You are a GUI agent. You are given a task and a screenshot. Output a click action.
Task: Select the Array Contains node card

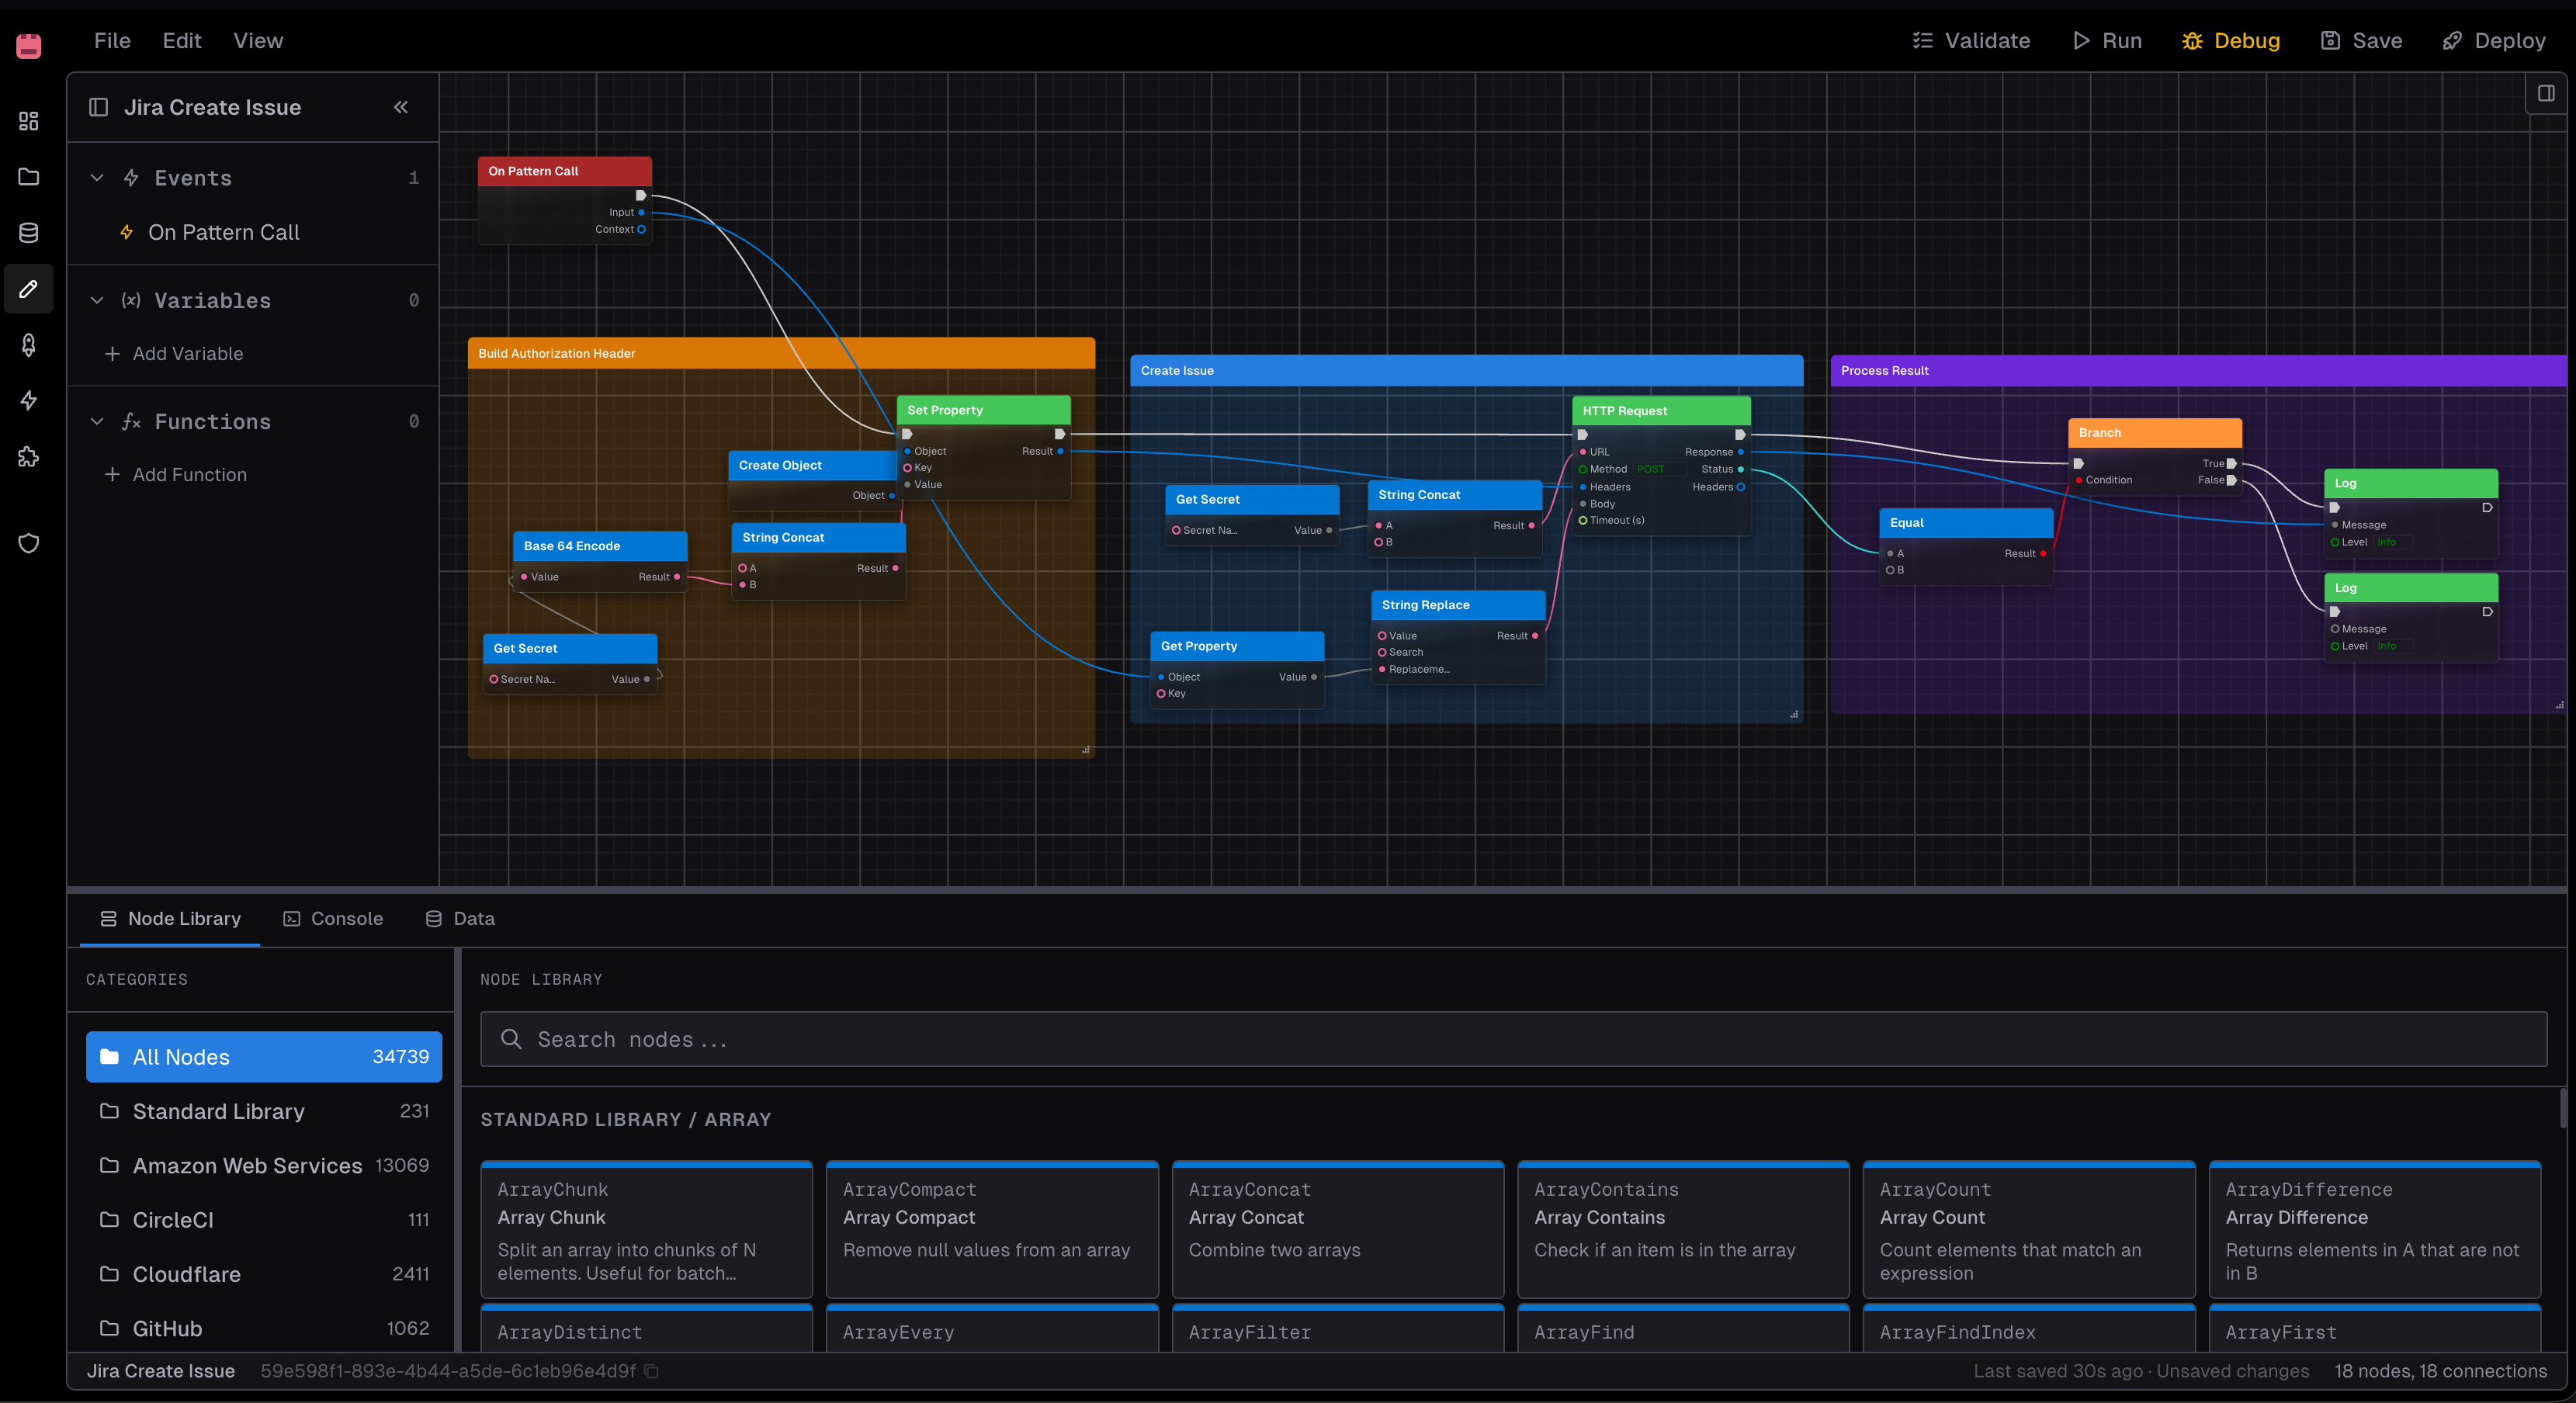[1684, 1229]
